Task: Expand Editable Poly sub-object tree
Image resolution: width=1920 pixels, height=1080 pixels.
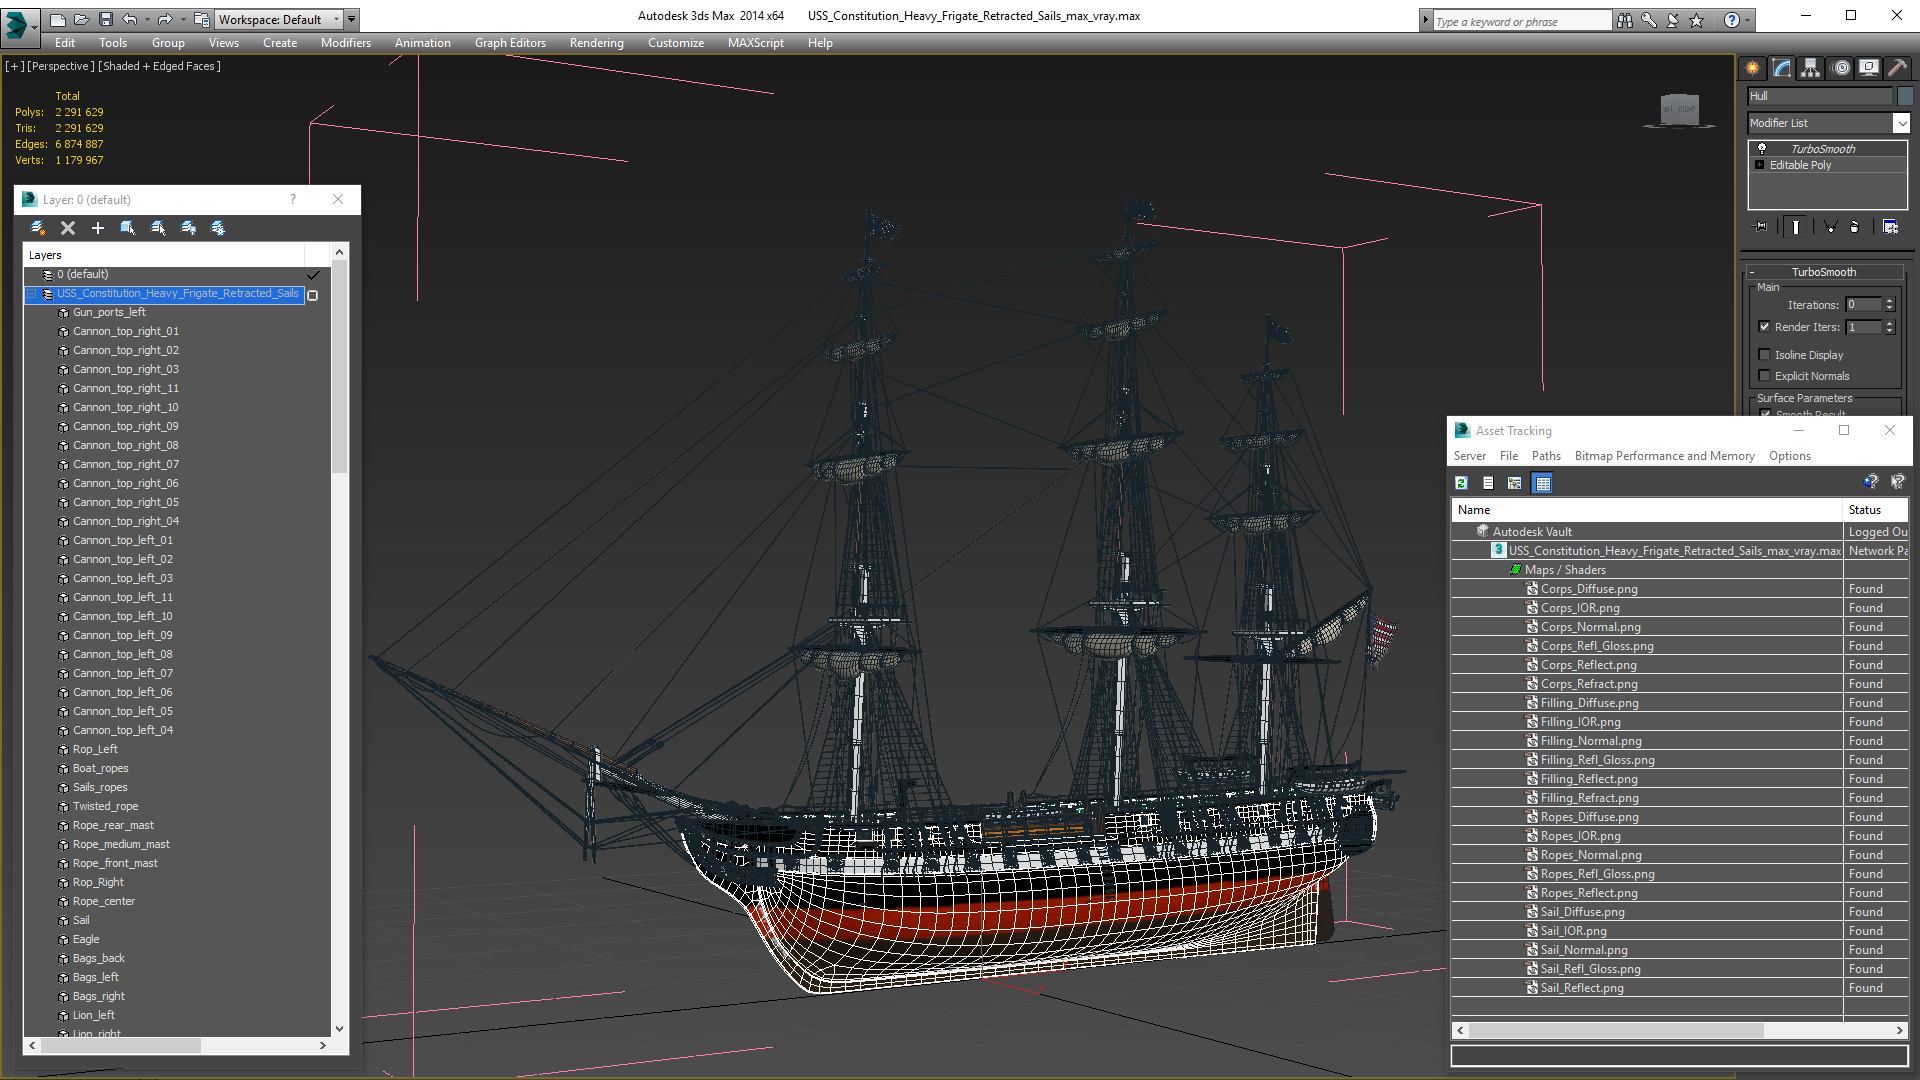Action: pyautogui.click(x=1760, y=165)
